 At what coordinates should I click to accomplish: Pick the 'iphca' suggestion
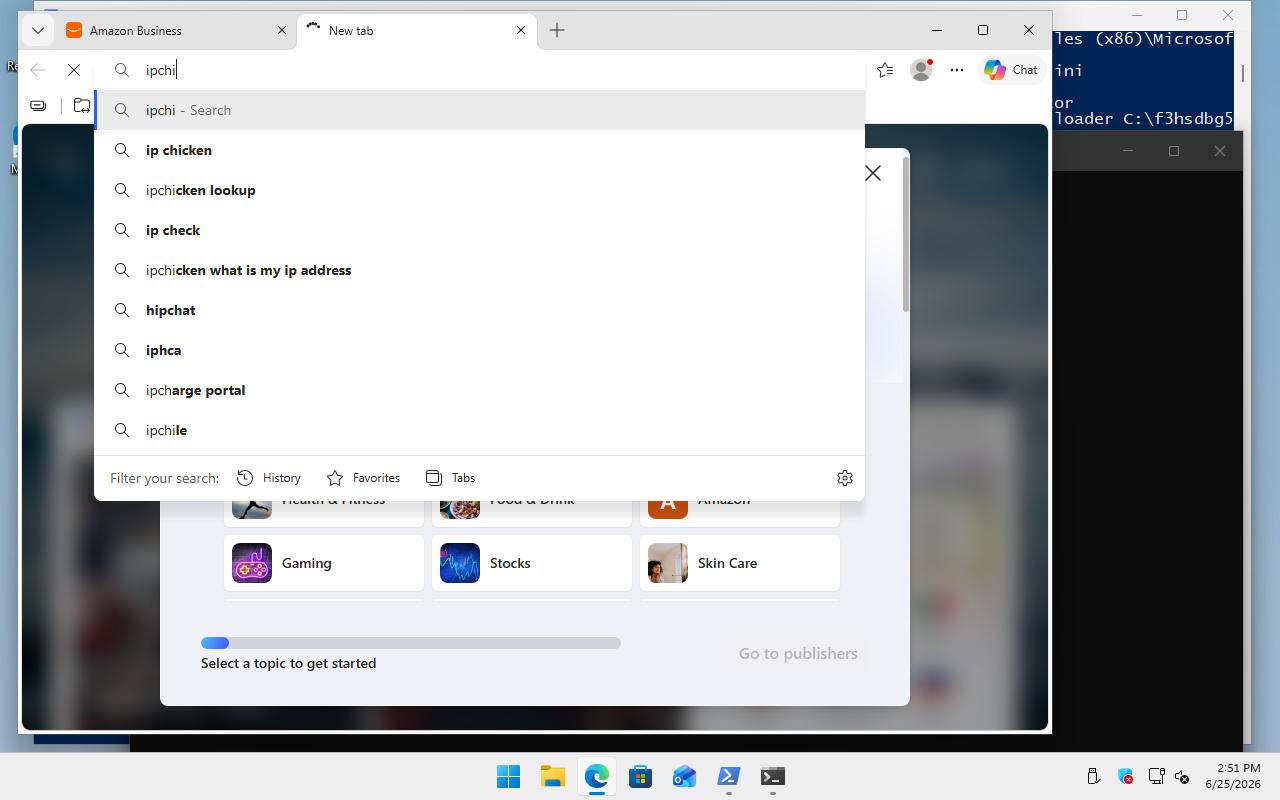pyautogui.click(x=480, y=350)
